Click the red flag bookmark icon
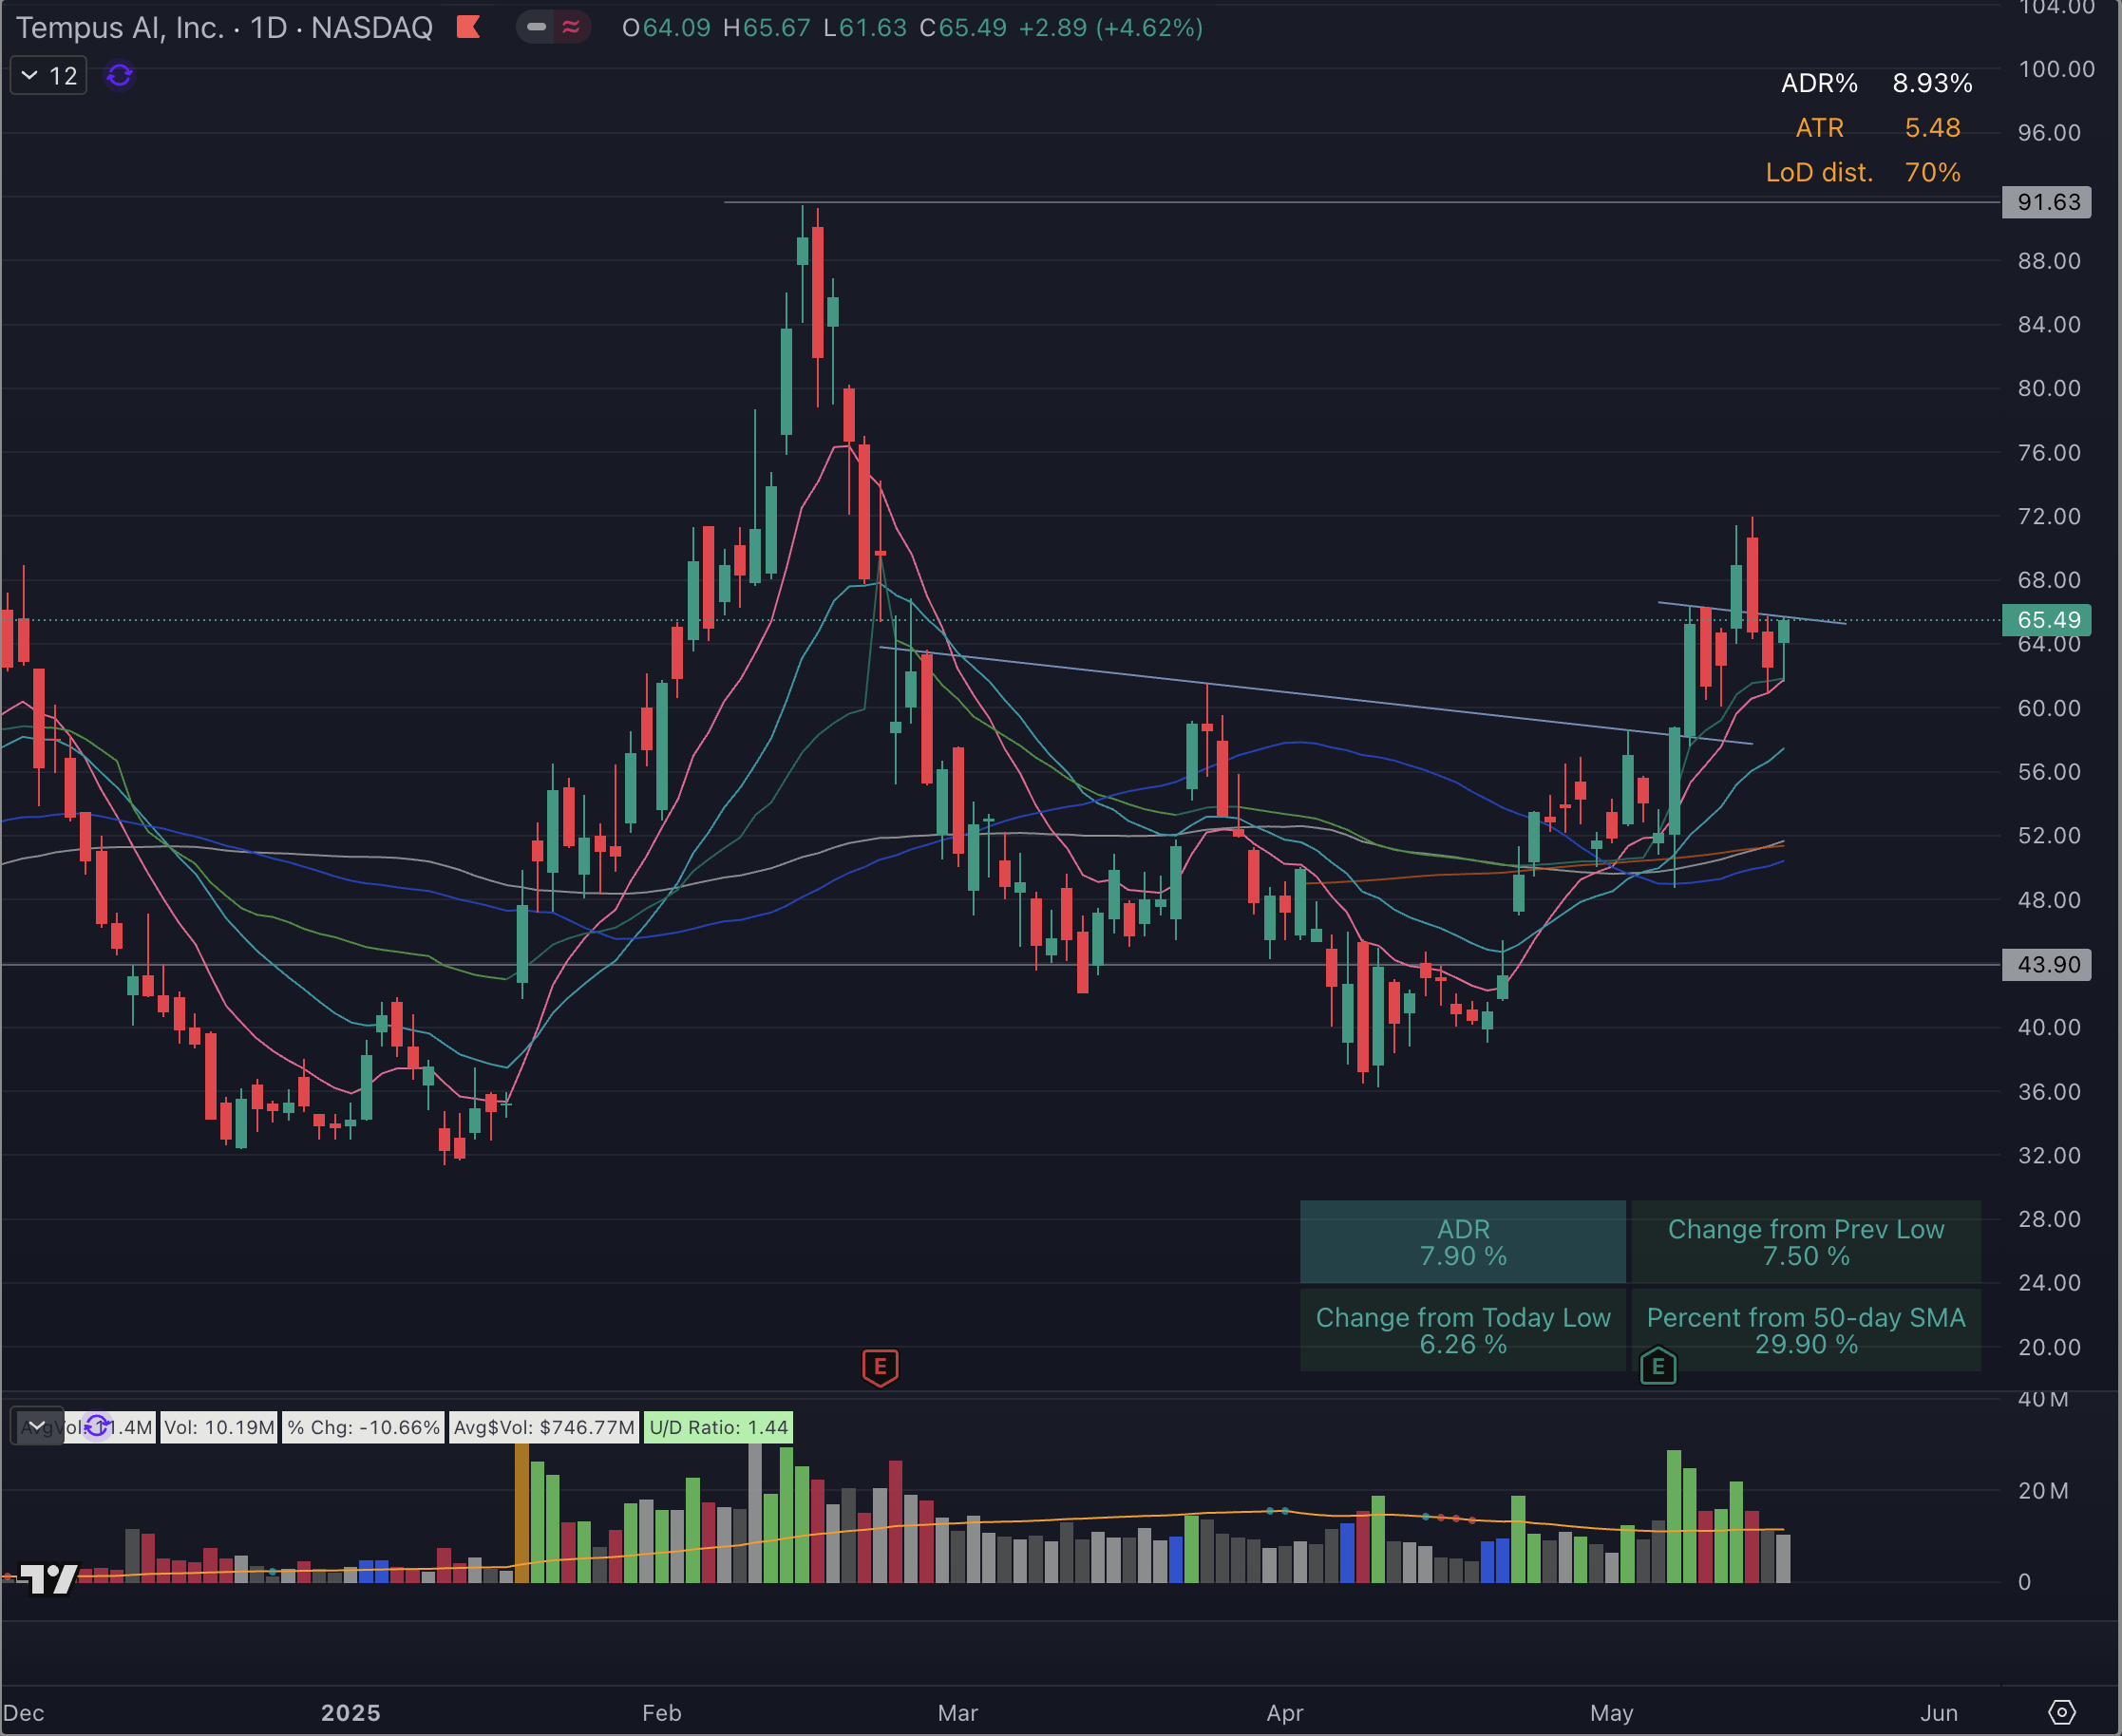The height and width of the screenshot is (1736, 2122). [467, 28]
